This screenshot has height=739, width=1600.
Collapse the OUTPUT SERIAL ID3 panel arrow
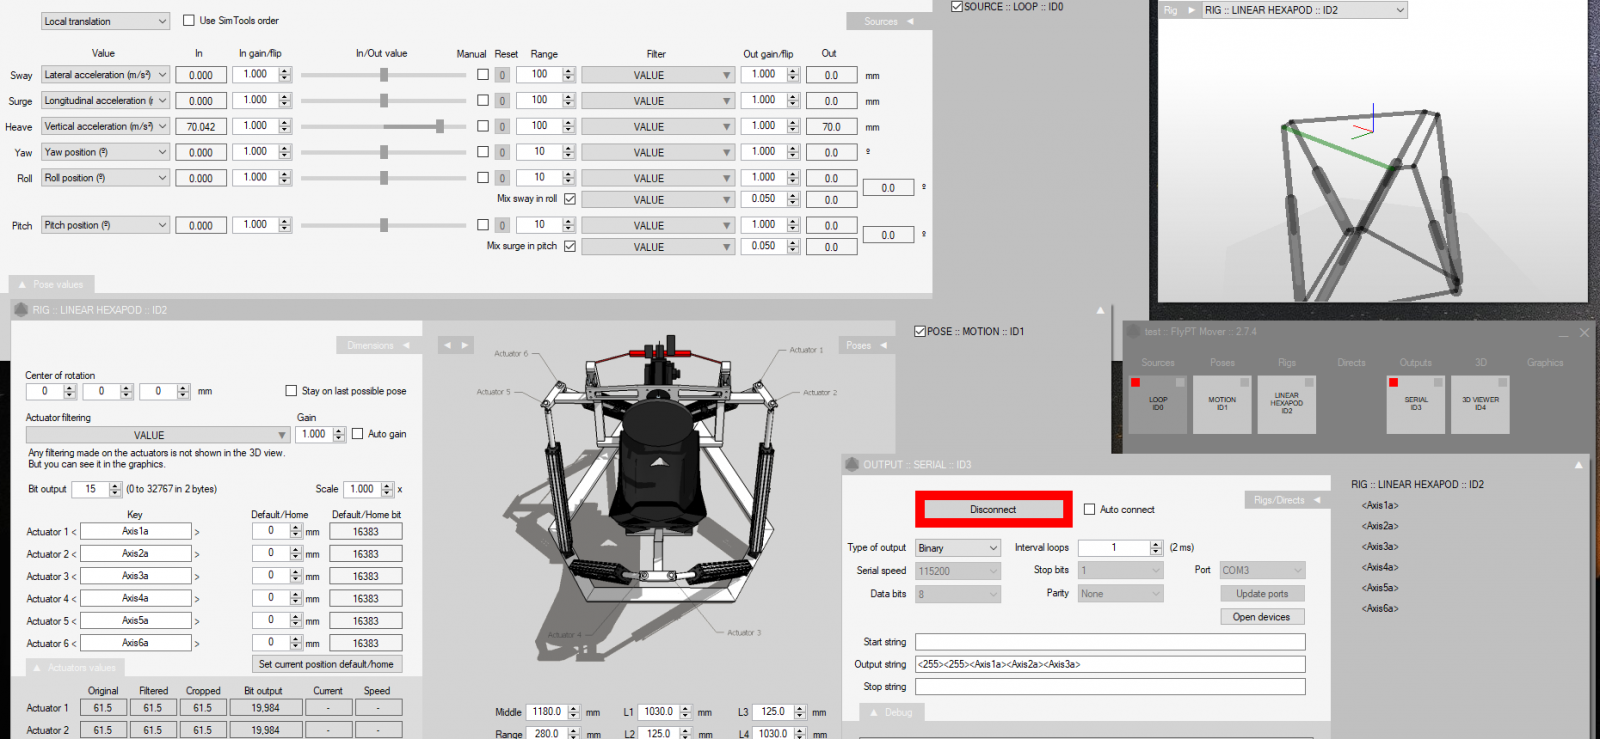[x=1578, y=465]
